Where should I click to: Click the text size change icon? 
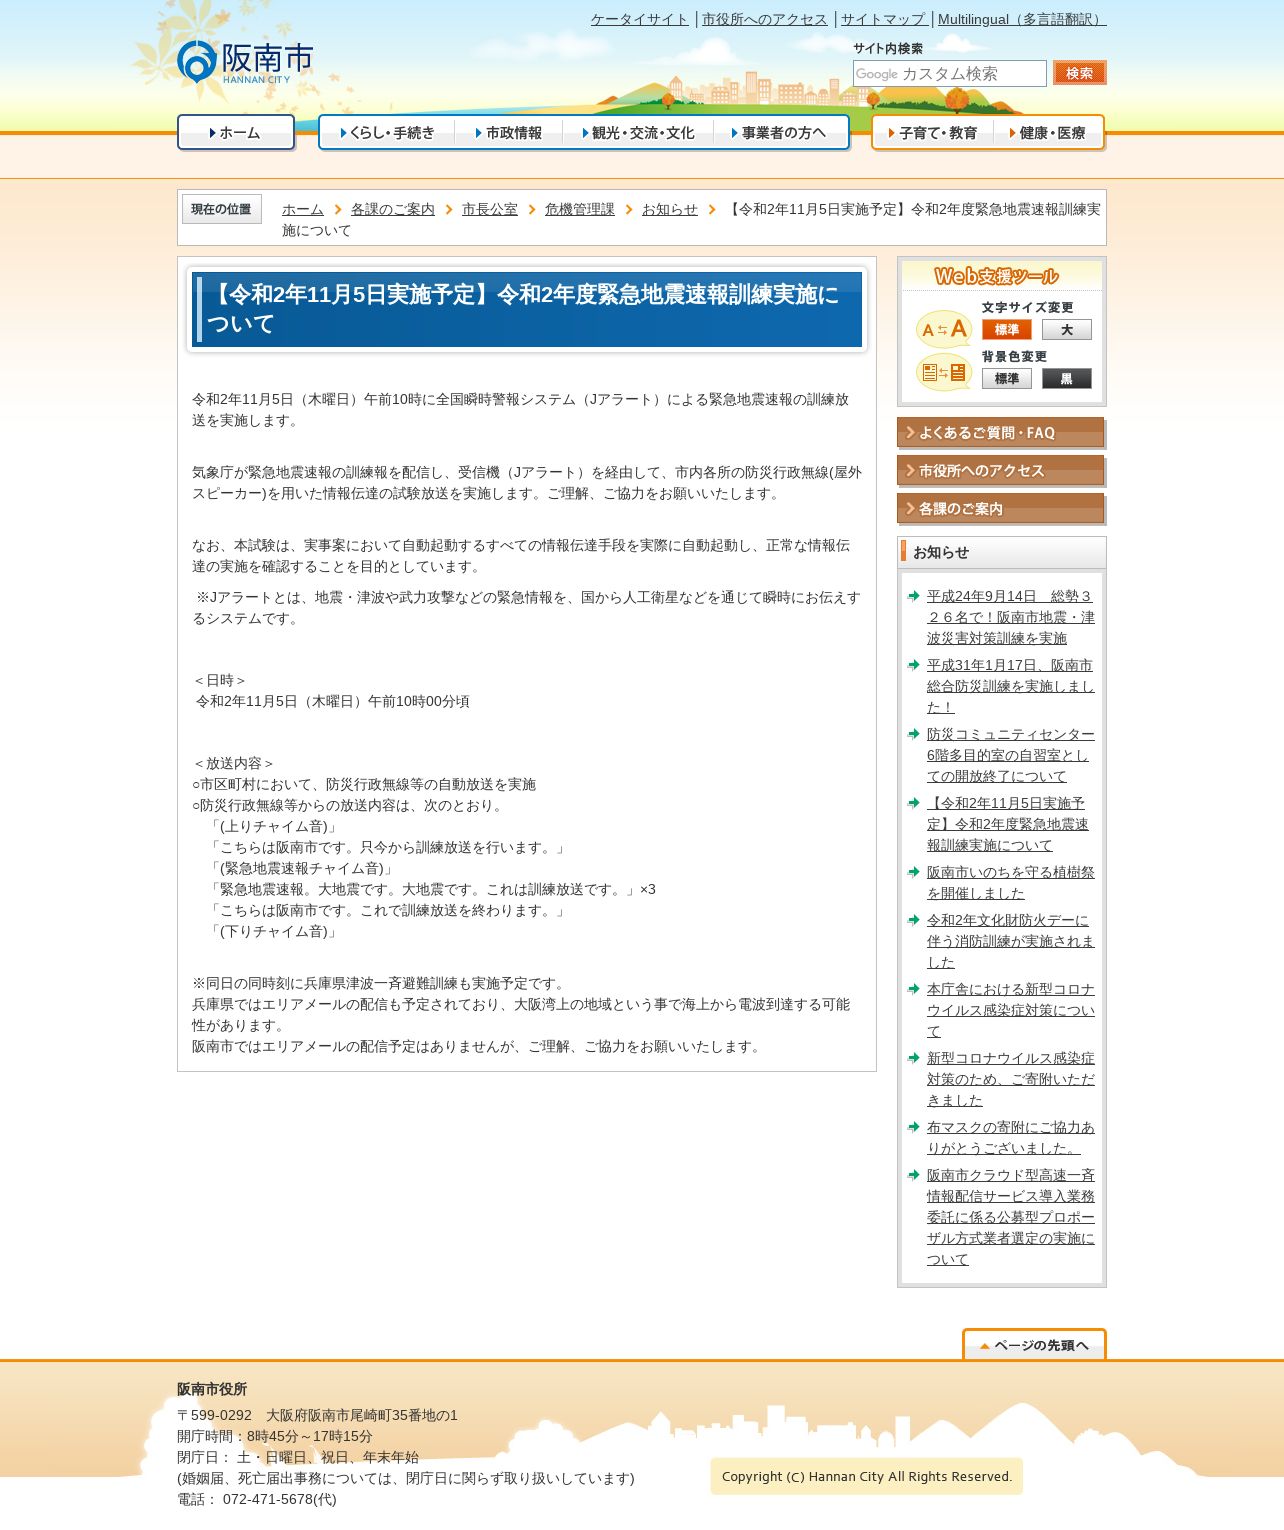pyautogui.click(x=943, y=329)
